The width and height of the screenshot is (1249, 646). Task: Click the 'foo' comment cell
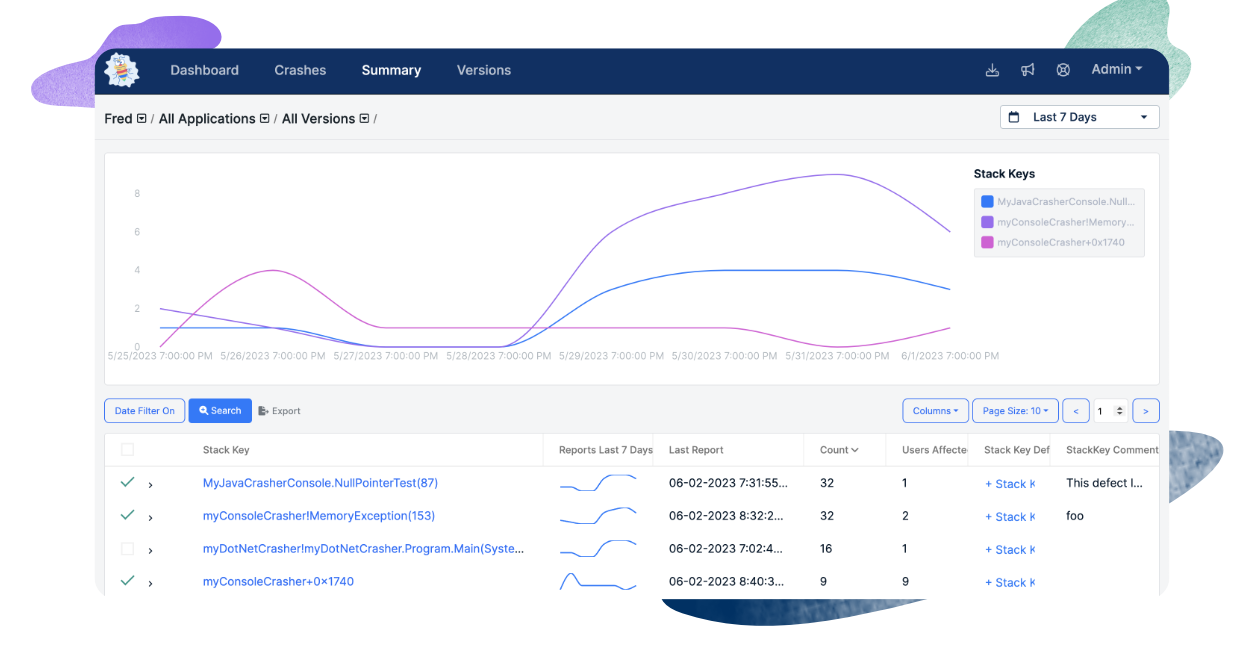tap(1075, 516)
